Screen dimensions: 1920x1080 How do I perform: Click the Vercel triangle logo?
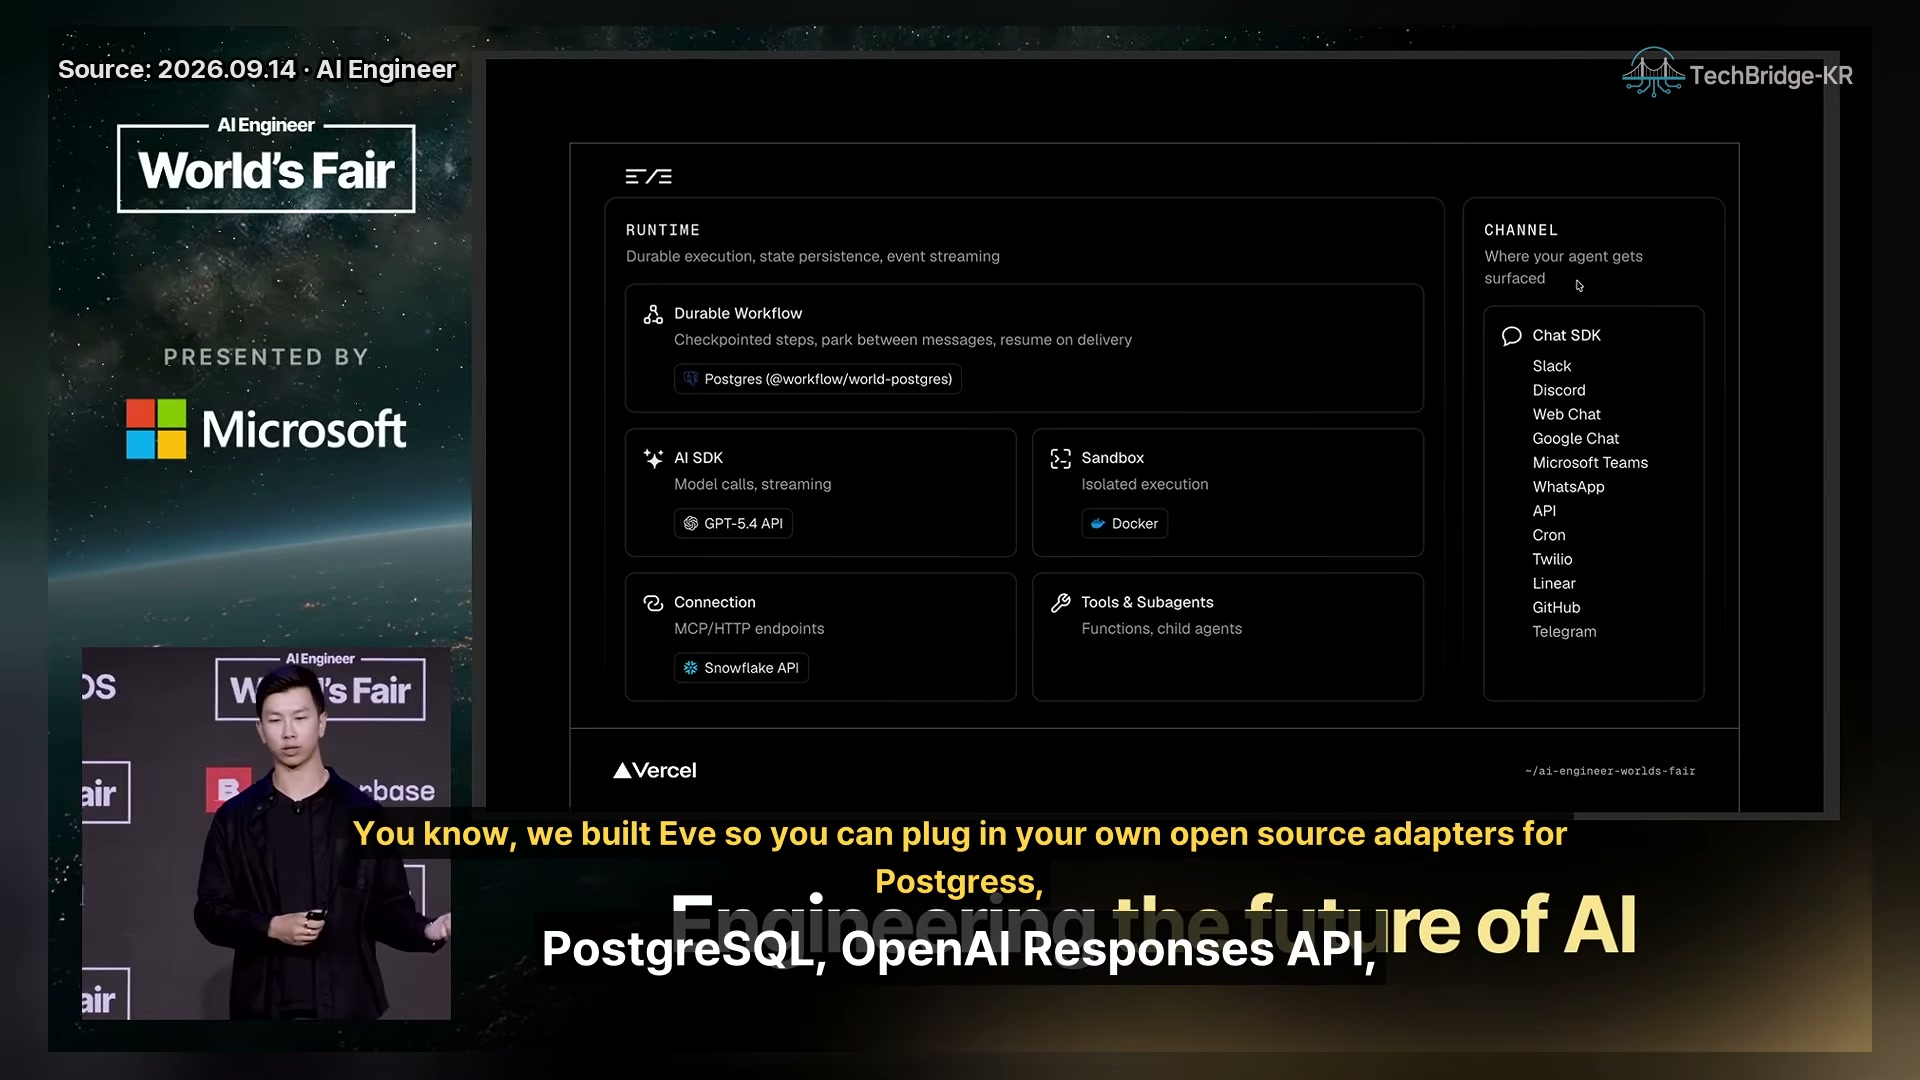[622, 770]
